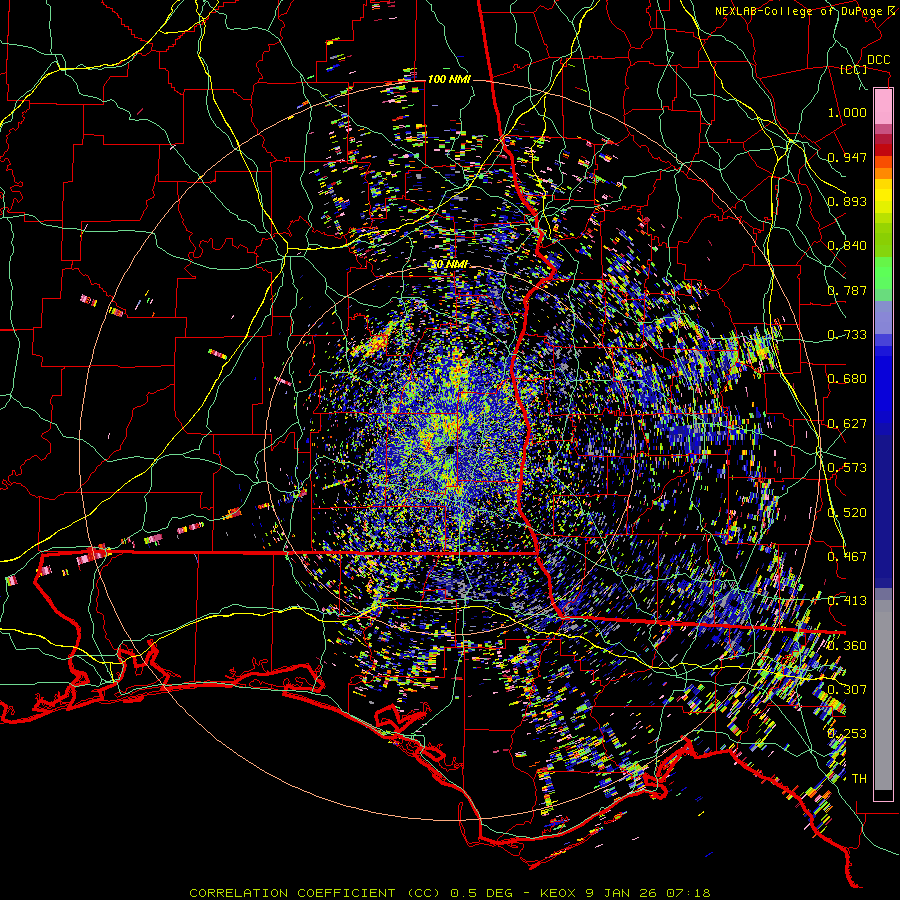Click the 0.893 scale value
Viewport: 900px width, 900px height.
847,201
